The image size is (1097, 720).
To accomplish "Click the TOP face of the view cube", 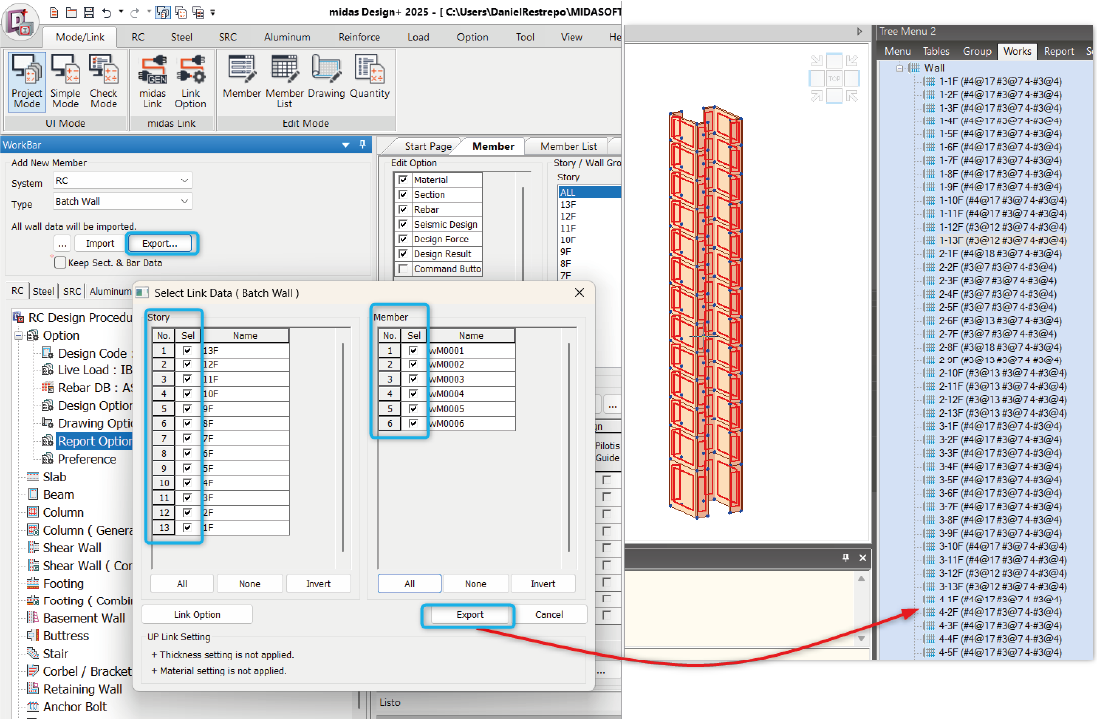I will 834,78.
